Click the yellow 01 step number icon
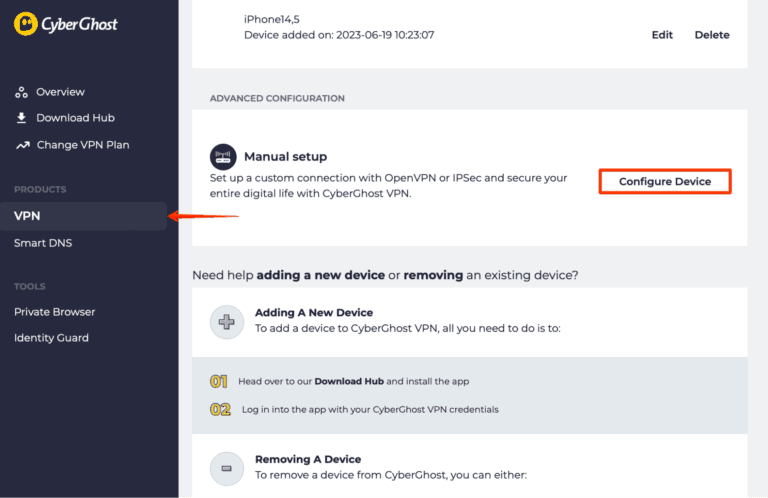This screenshot has height=498, width=768. click(x=220, y=381)
